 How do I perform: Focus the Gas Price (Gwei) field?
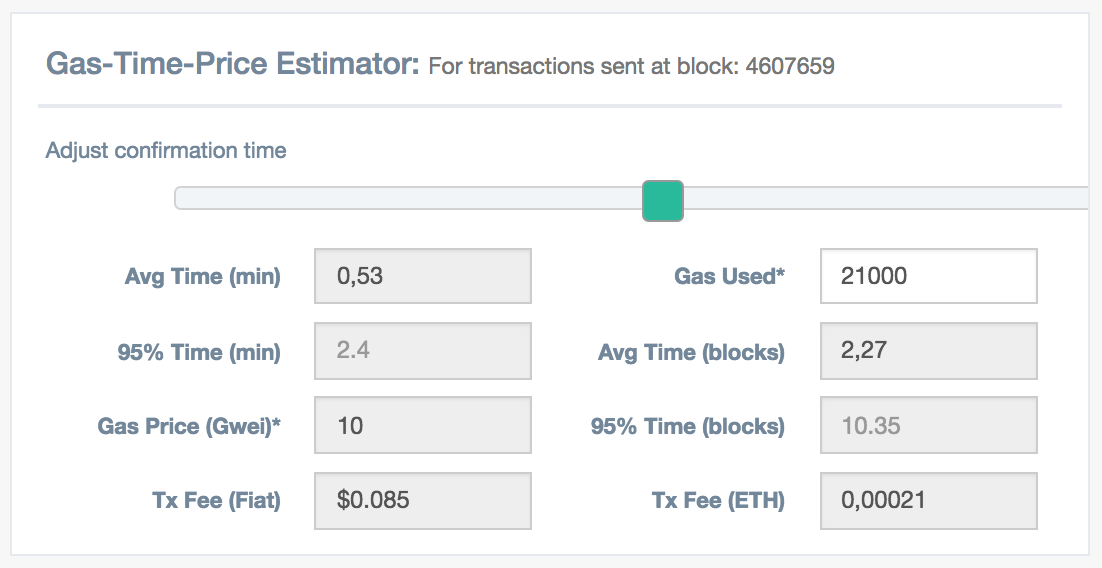point(422,426)
